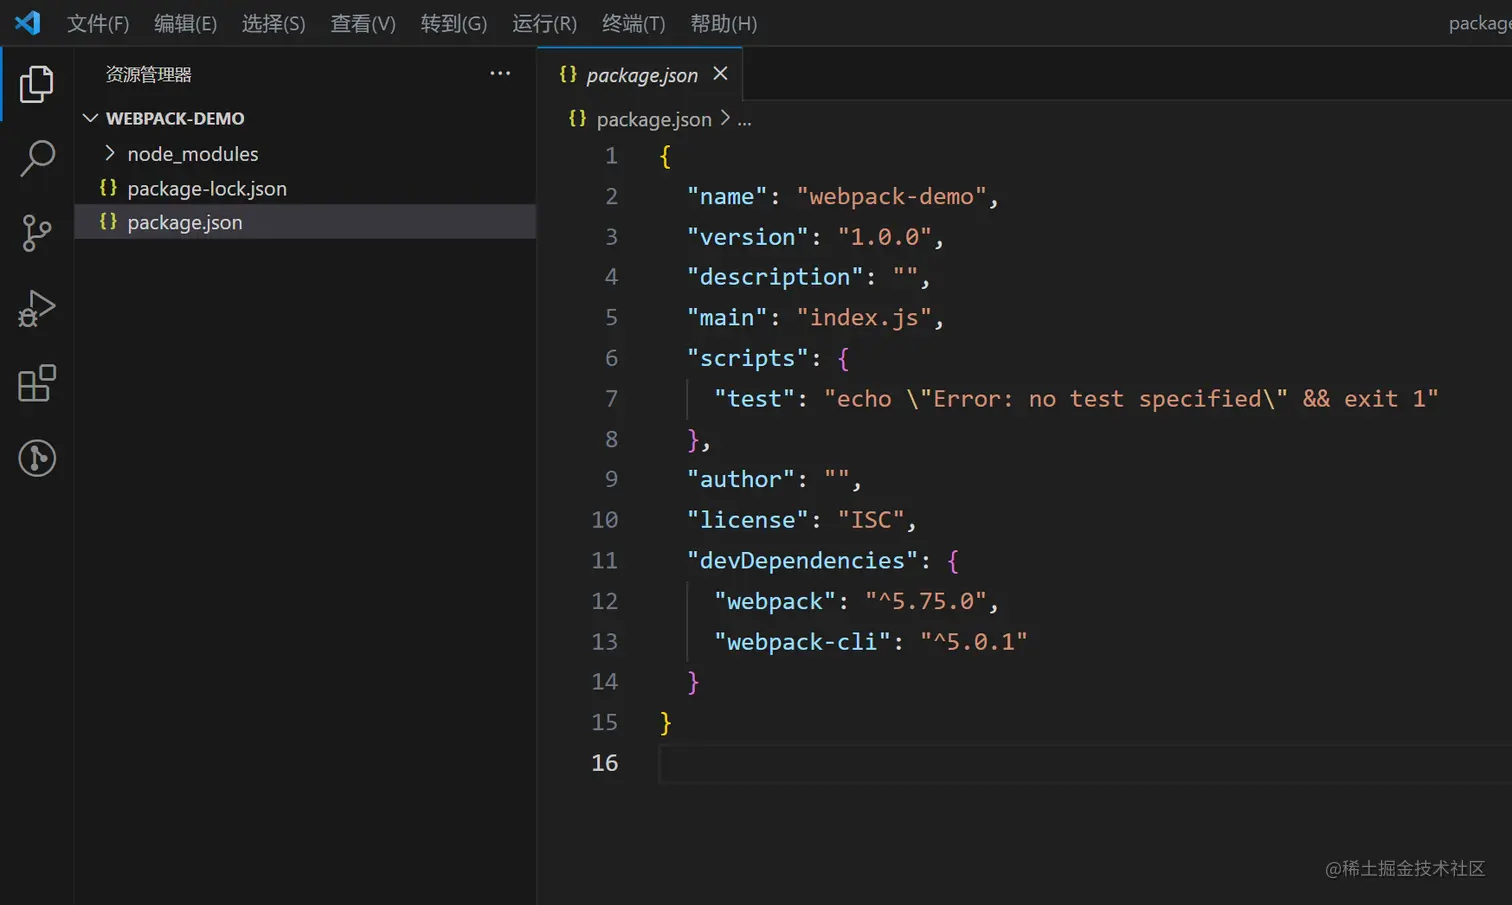Close the package.json editor tab

click(720, 74)
